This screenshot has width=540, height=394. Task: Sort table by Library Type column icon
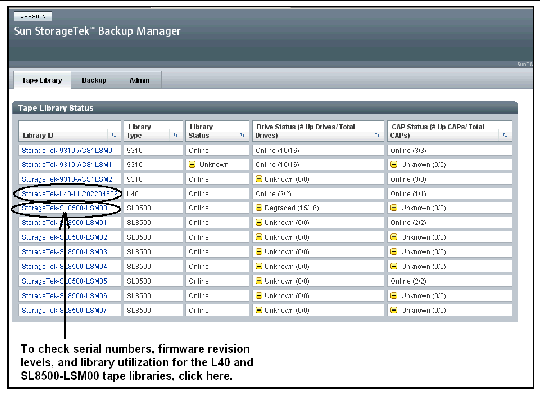175,135
